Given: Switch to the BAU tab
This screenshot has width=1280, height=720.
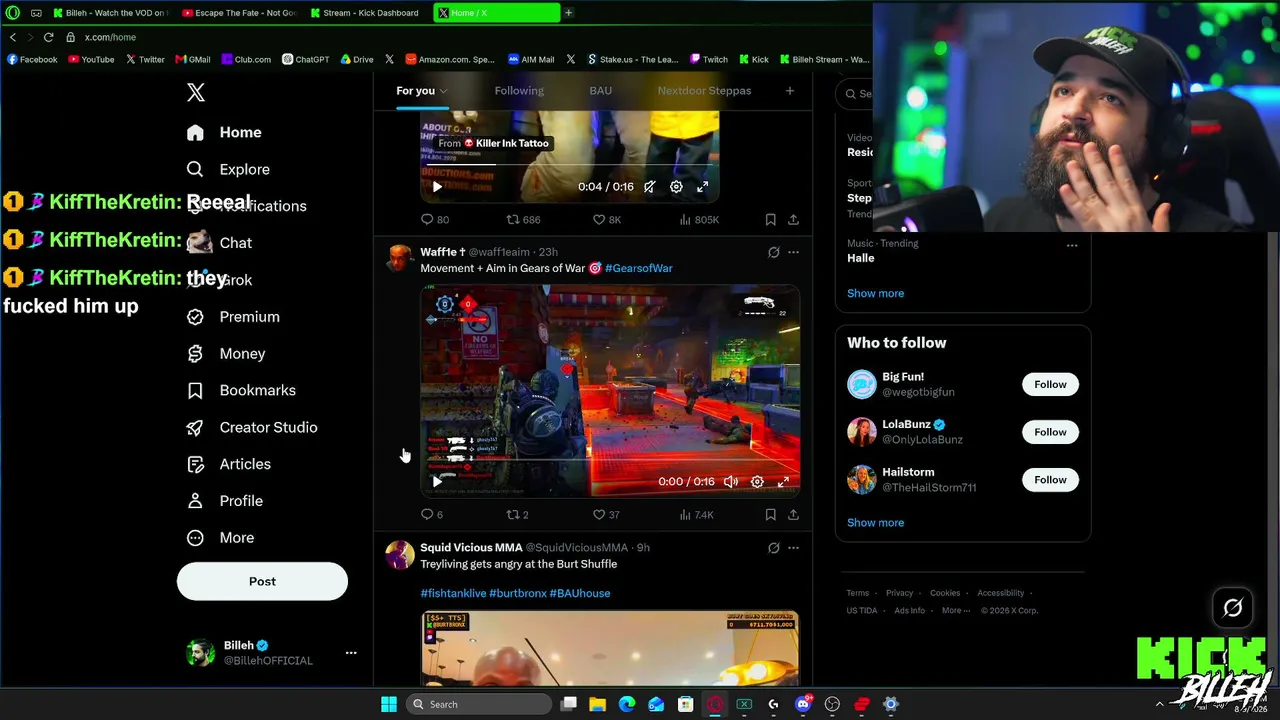Looking at the screenshot, I should [600, 91].
